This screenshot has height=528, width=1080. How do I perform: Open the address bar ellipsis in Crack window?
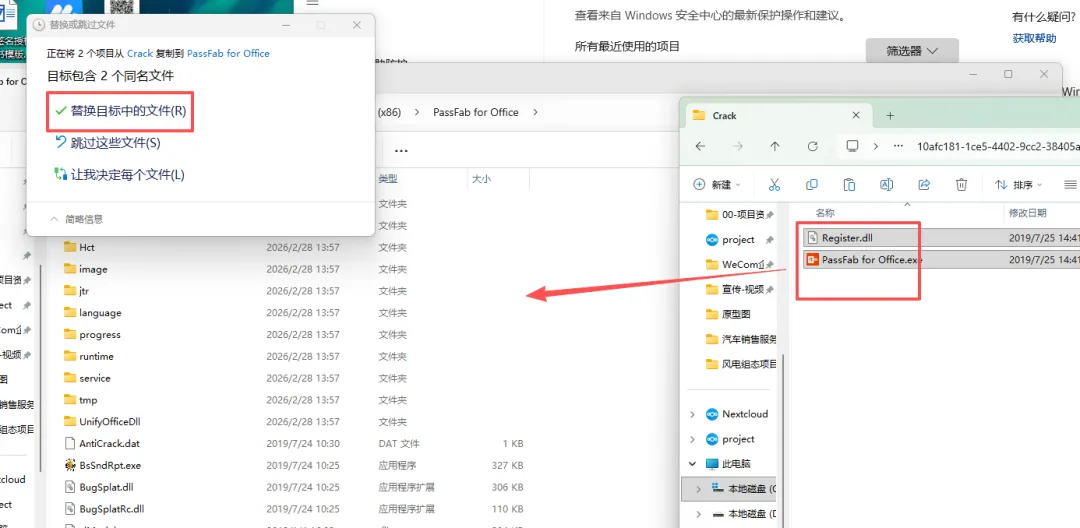point(897,146)
